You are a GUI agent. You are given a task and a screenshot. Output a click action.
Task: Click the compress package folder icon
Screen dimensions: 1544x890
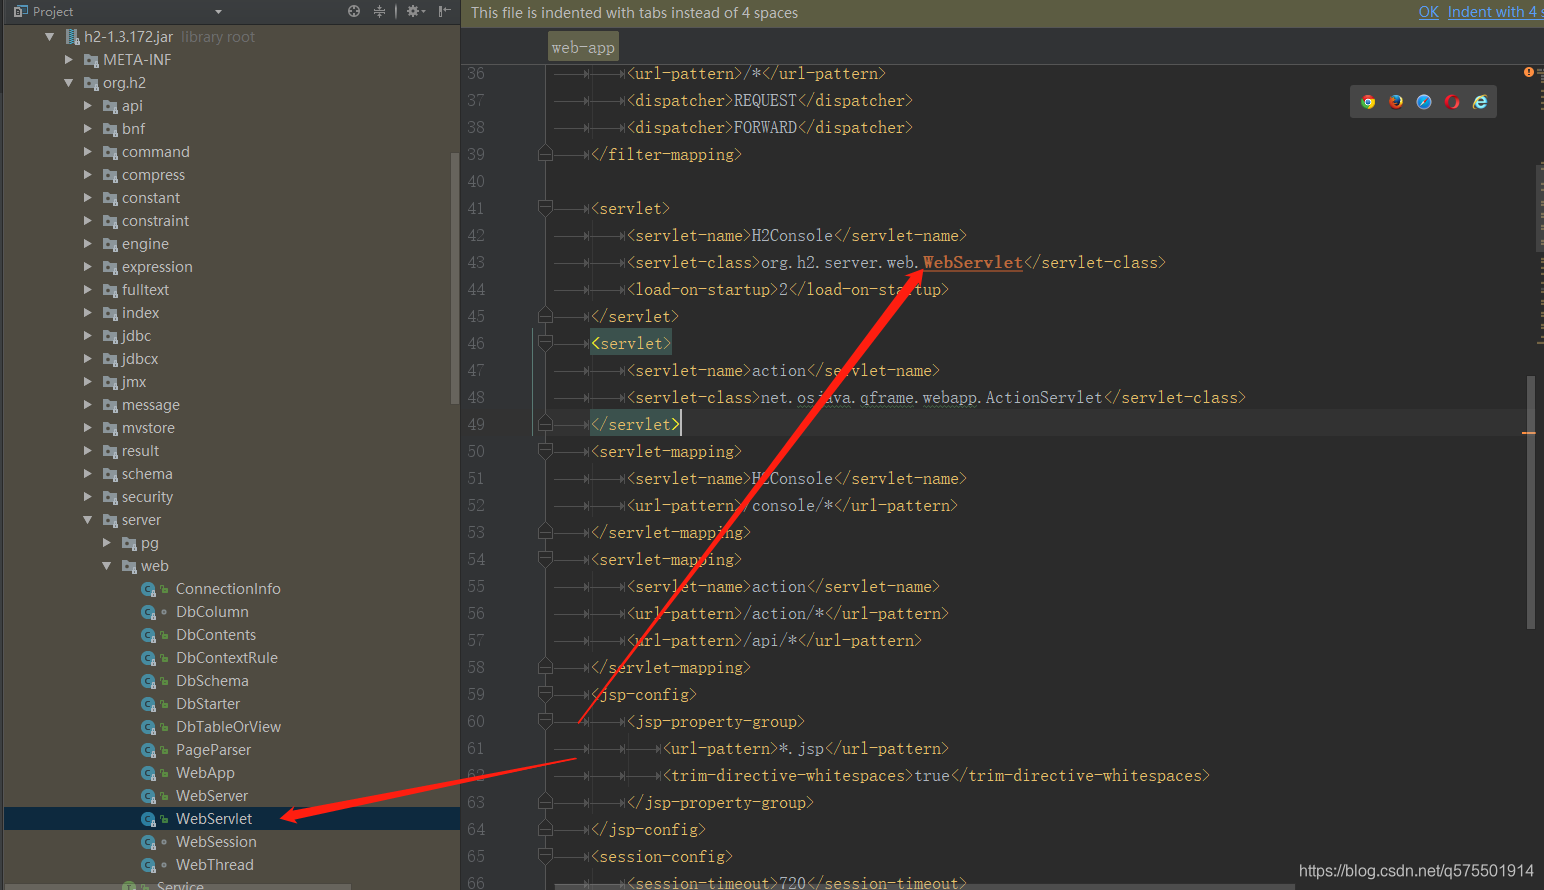point(110,176)
